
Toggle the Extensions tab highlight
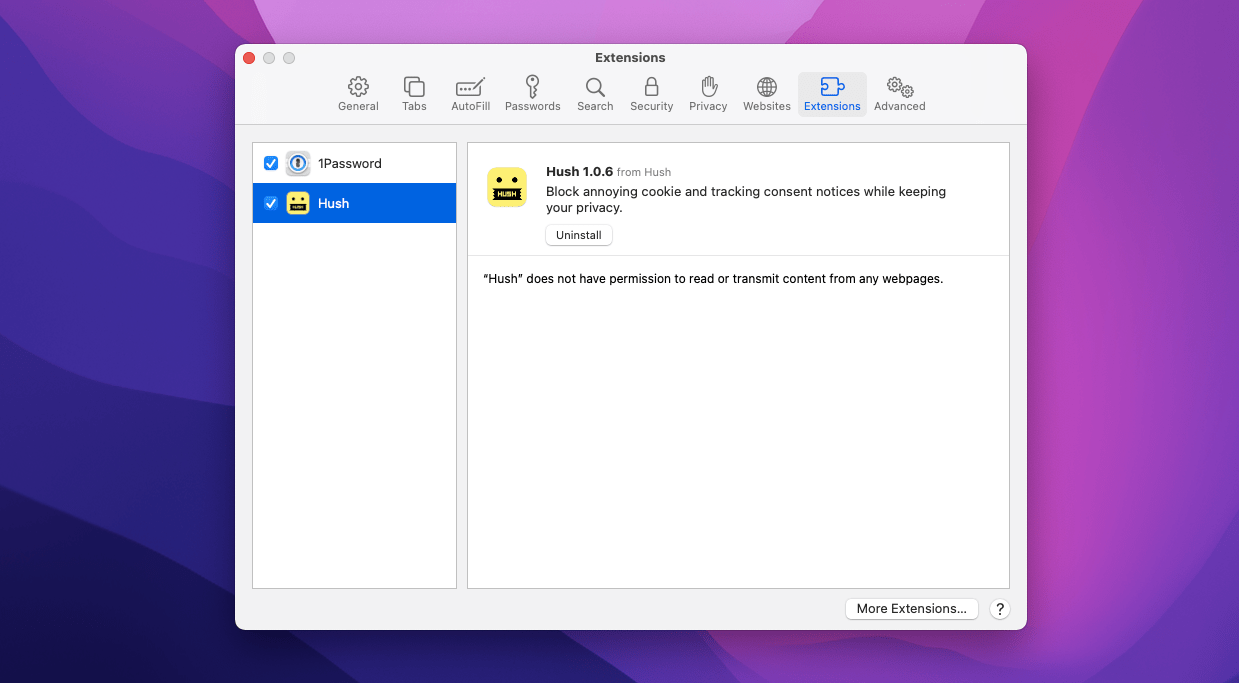point(832,93)
